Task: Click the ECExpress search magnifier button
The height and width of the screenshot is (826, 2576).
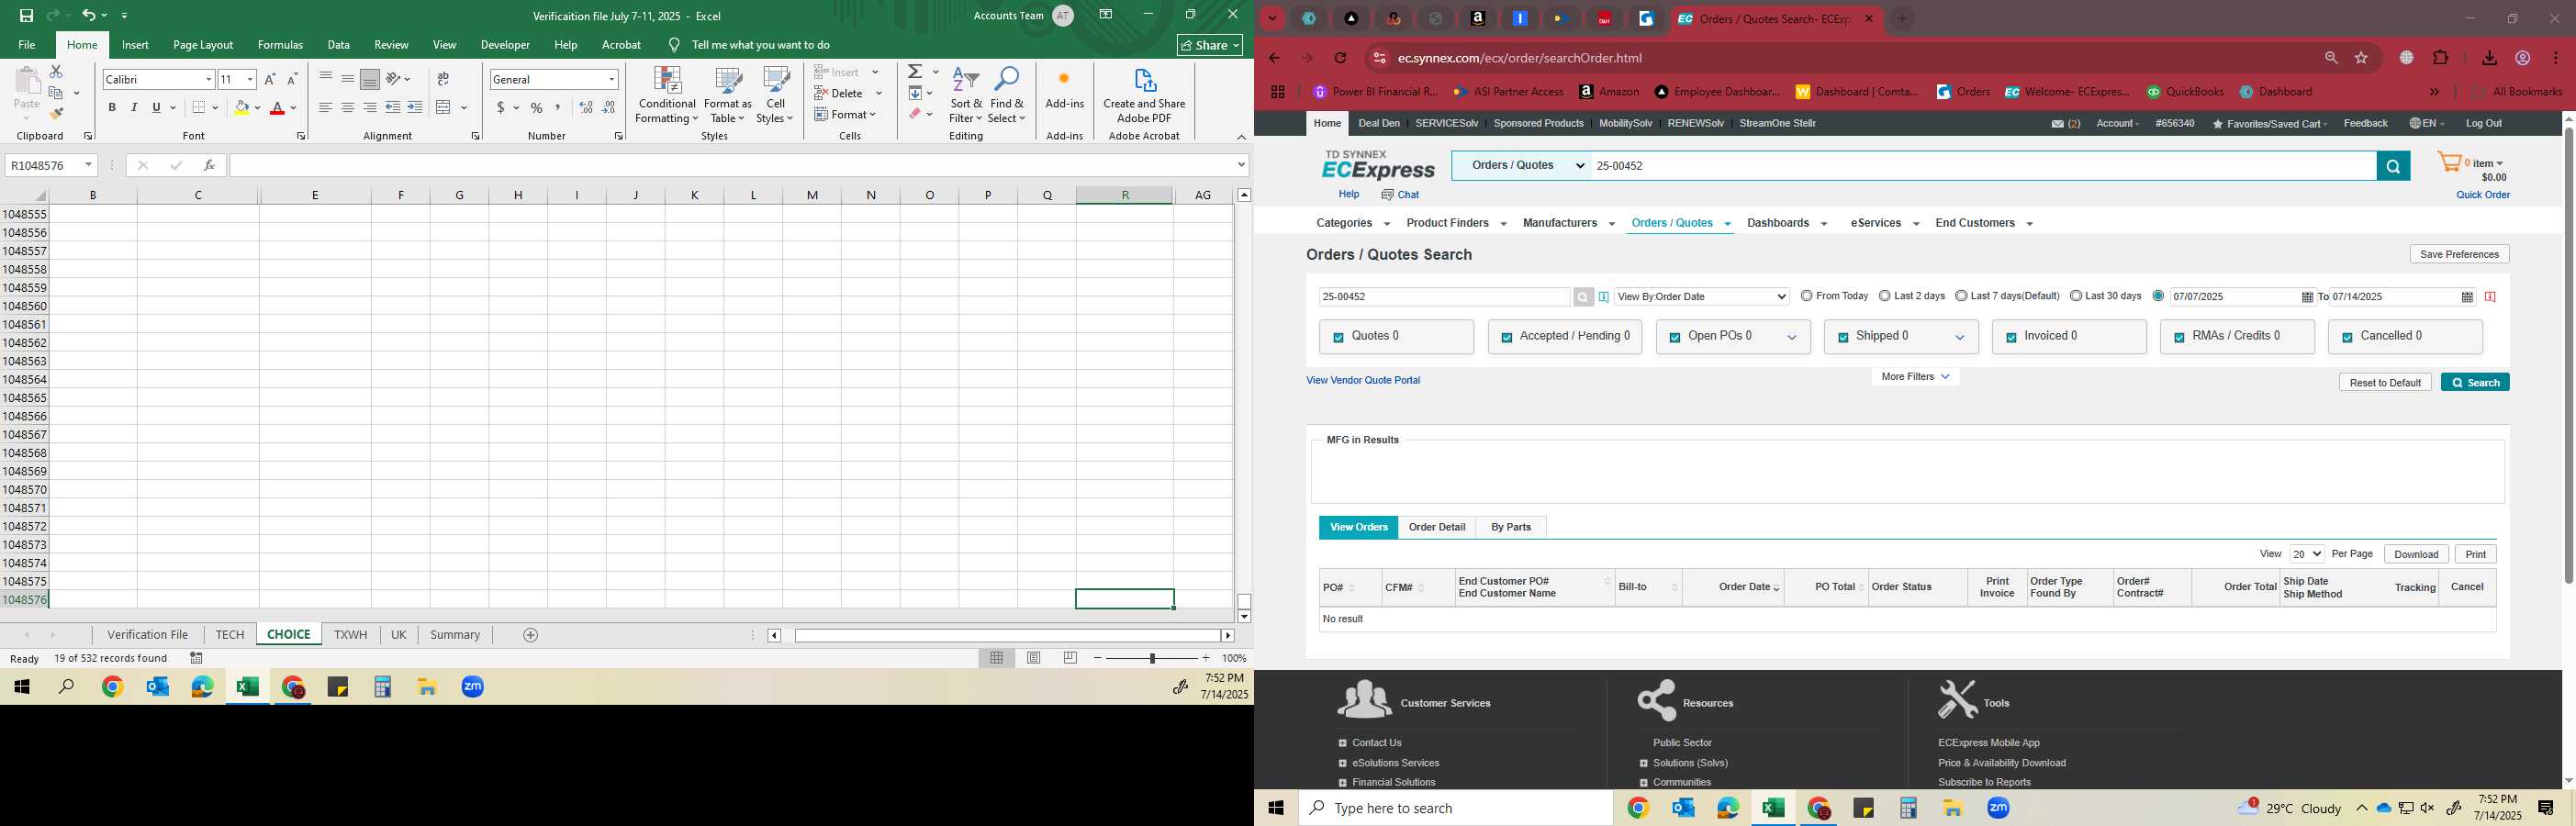Action: click(x=2393, y=167)
